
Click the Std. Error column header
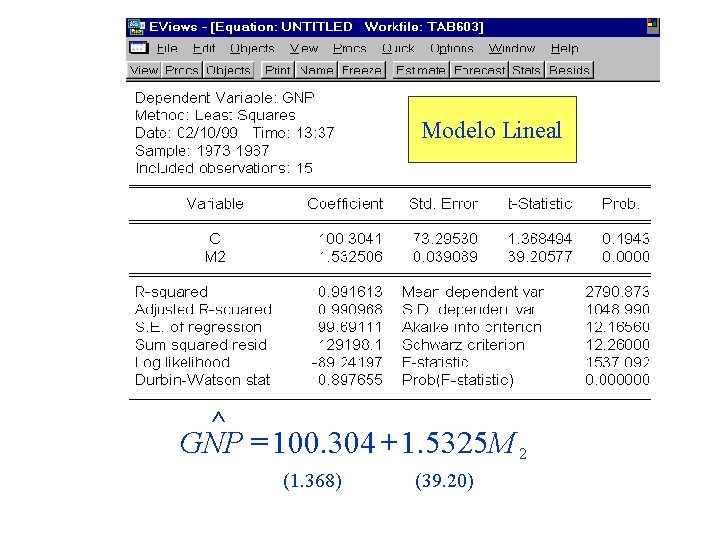coord(443,203)
